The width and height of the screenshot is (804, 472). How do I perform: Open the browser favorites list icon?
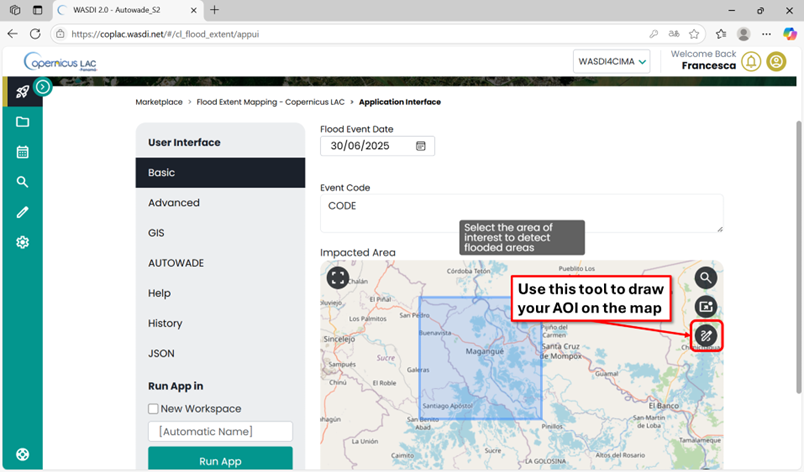721,34
